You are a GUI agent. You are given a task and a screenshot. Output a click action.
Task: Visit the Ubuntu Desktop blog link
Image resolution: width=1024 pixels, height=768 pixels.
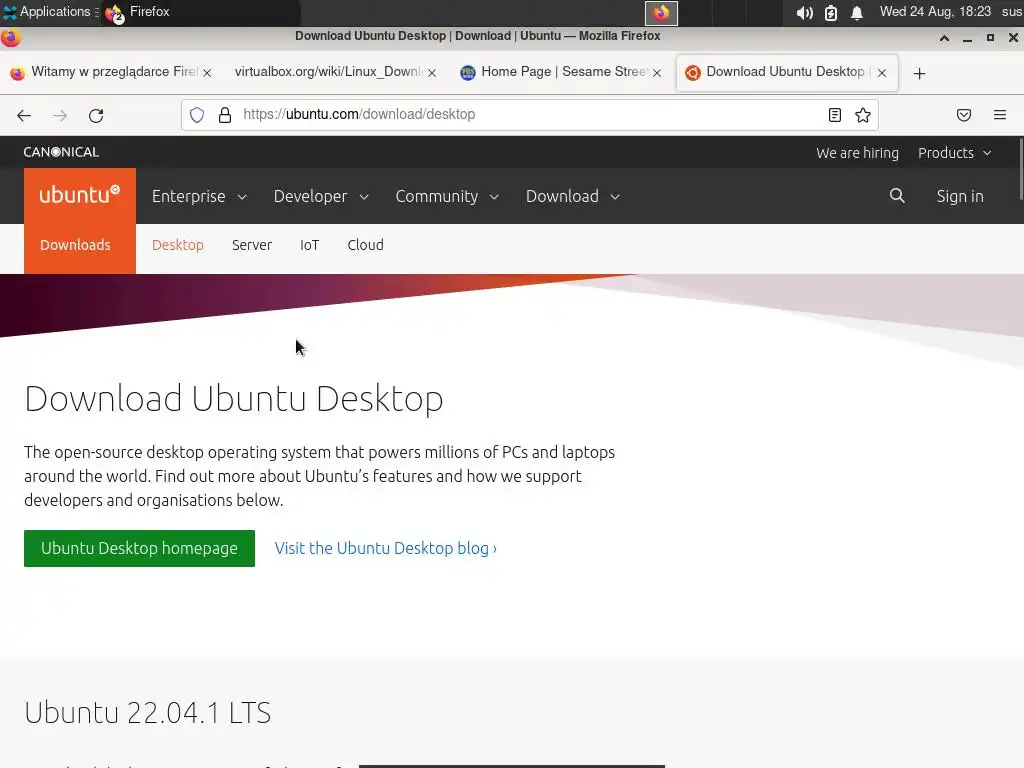tap(385, 548)
